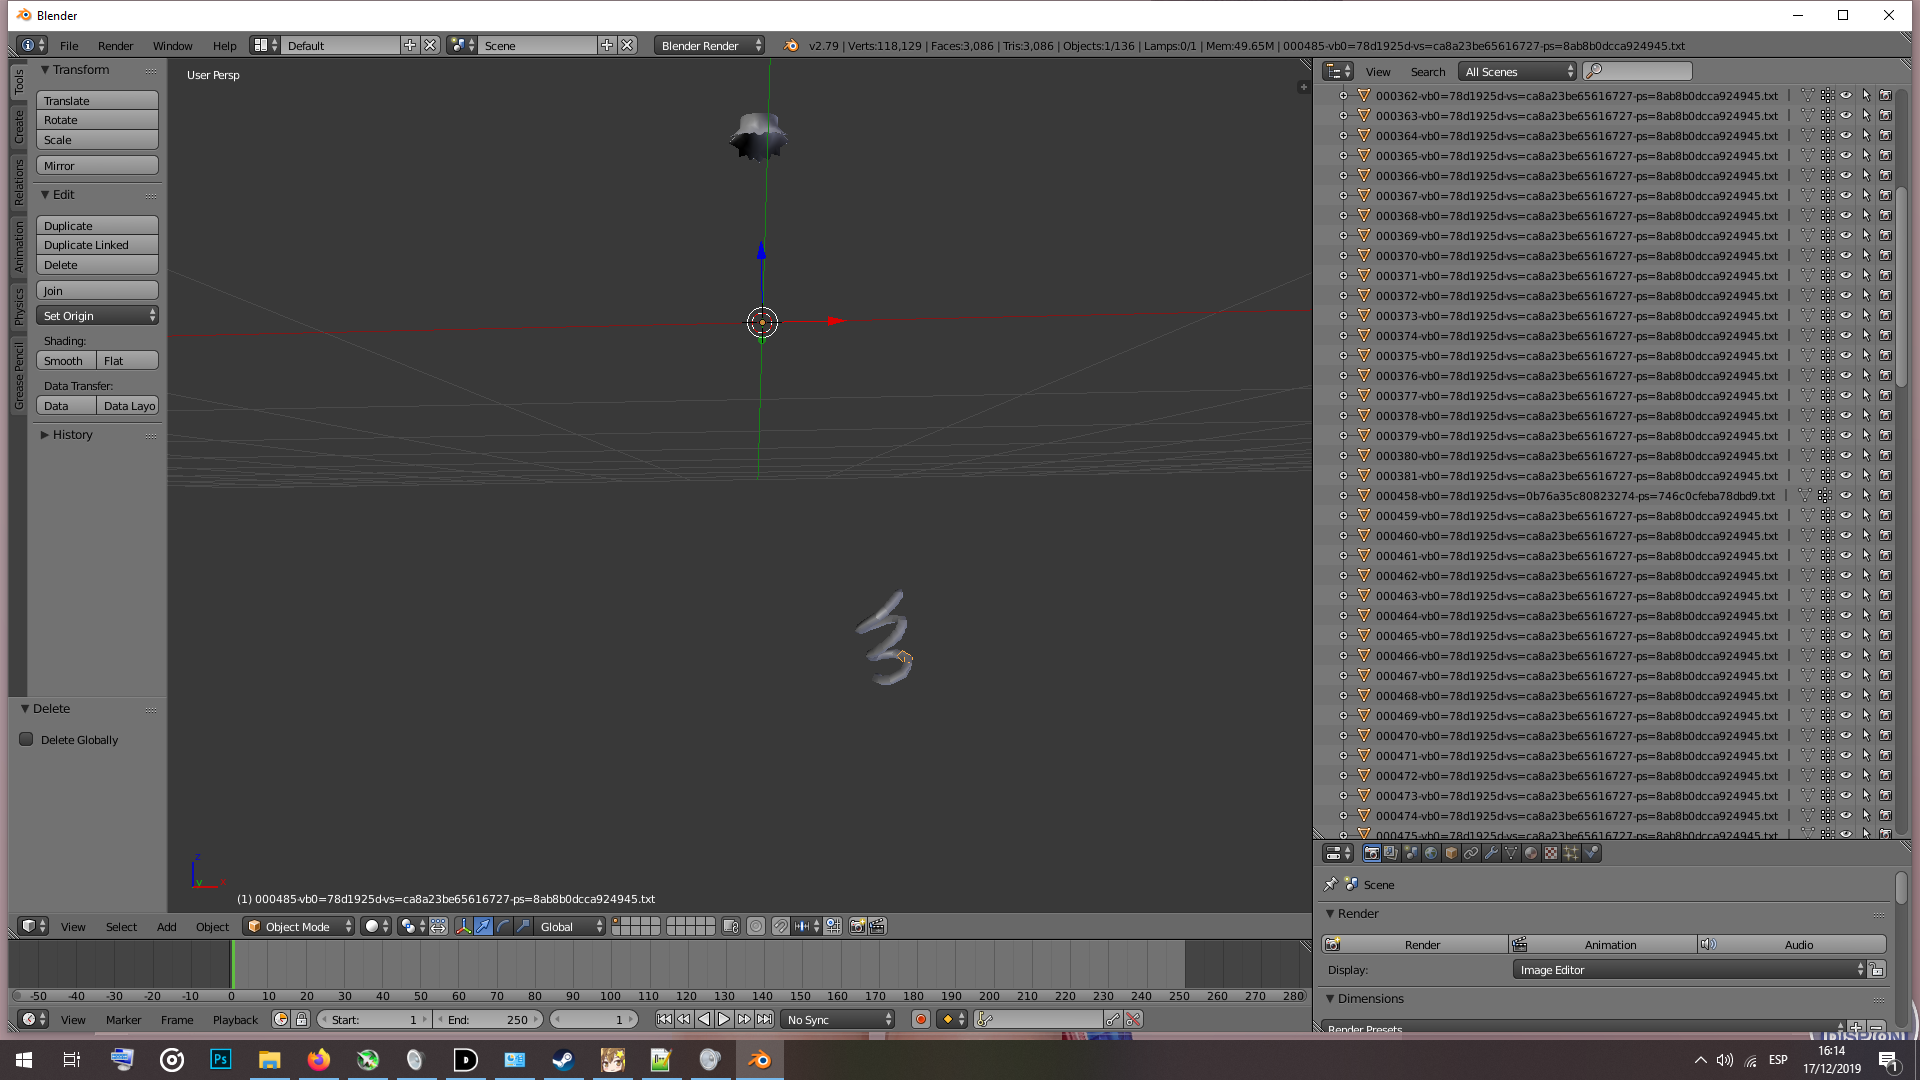The height and width of the screenshot is (1080, 1920).
Task: Open the Blender Render engine dropdown
Action: (710, 45)
